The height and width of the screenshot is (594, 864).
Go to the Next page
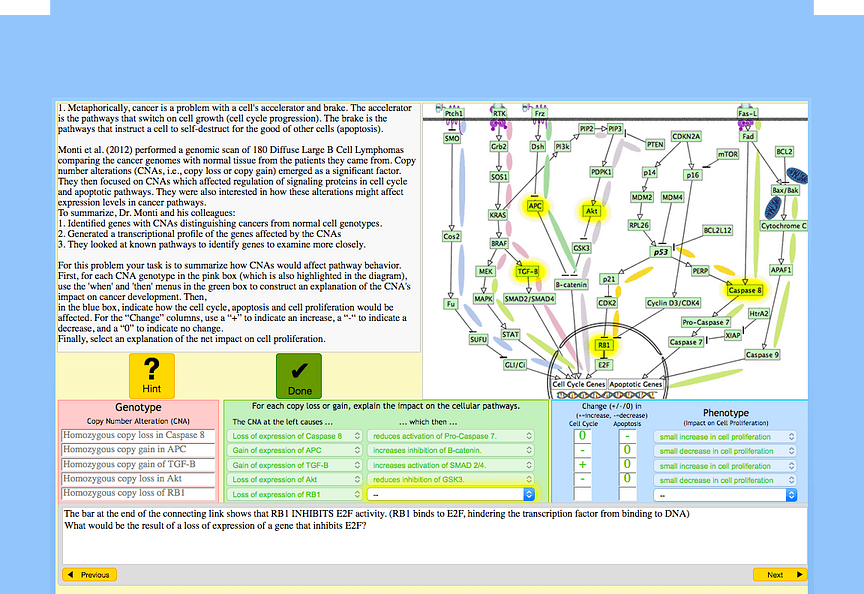click(x=780, y=575)
